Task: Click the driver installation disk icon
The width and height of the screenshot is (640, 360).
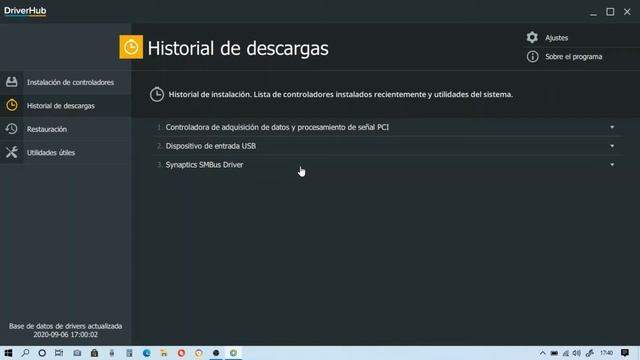Action: (11, 82)
